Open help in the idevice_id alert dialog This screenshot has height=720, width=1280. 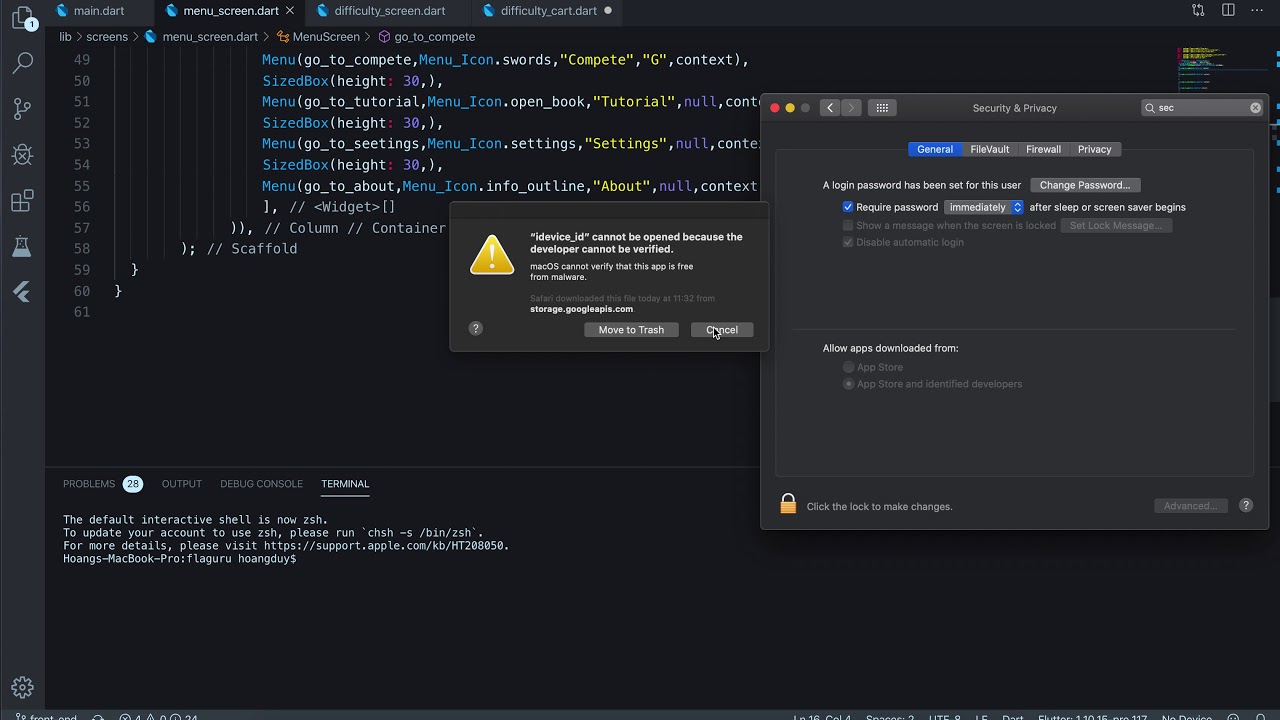click(475, 328)
